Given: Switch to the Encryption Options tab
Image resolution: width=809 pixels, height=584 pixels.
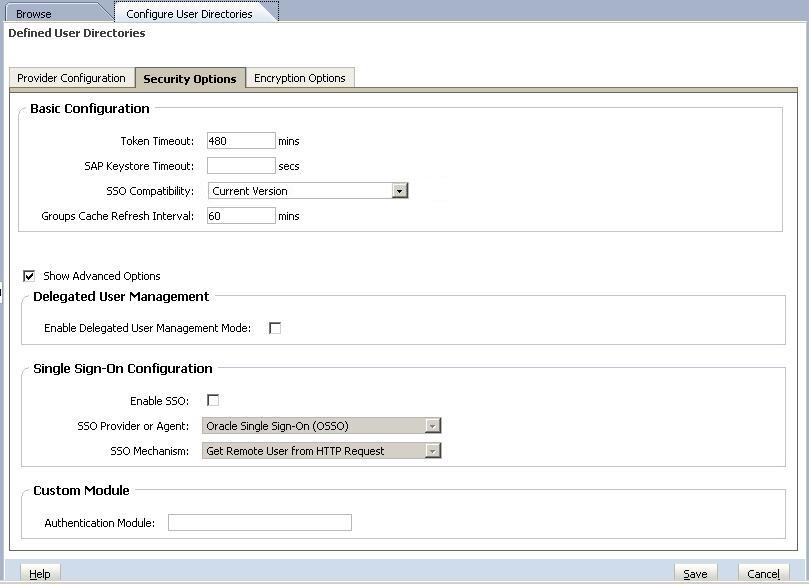Looking at the screenshot, I should pyautogui.click(x=300, y=77).
